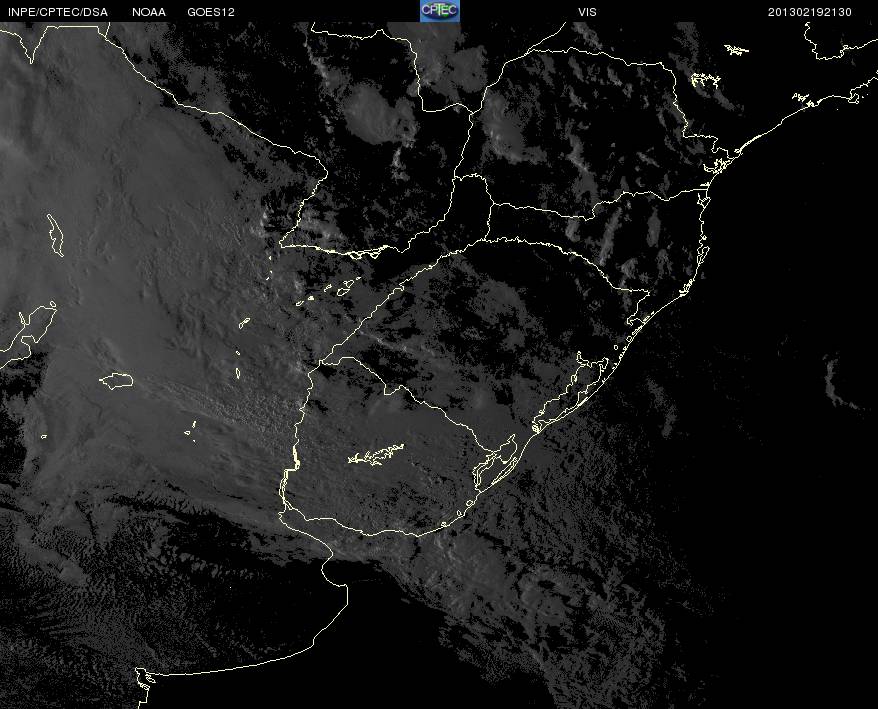Click the long narrow lake outline at left
This screenshot has height=709, width=878.
tap(55, 235)
